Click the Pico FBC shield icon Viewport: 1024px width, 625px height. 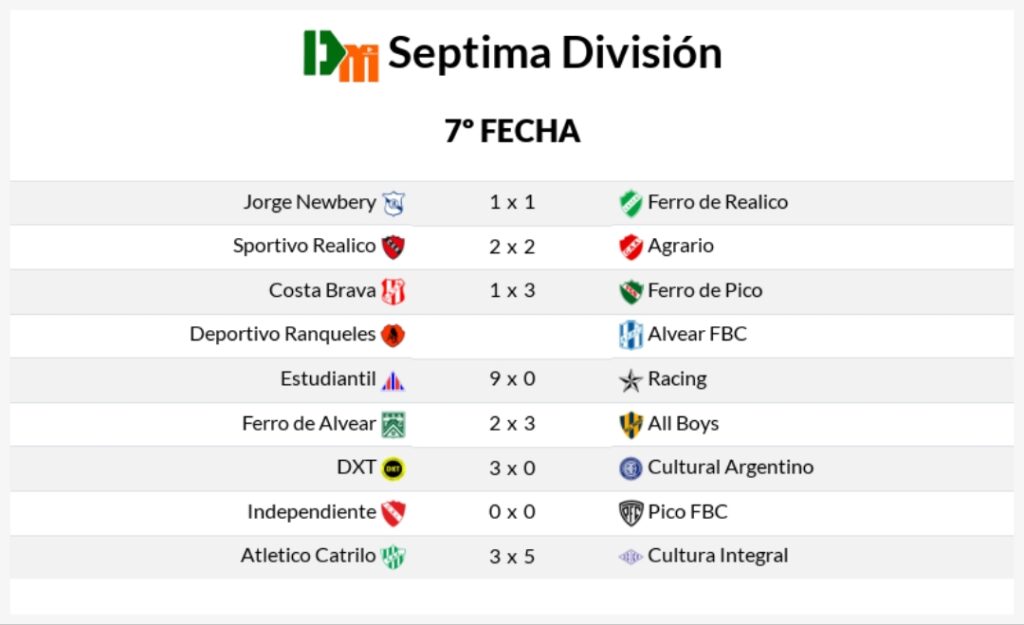coord(631,513)
